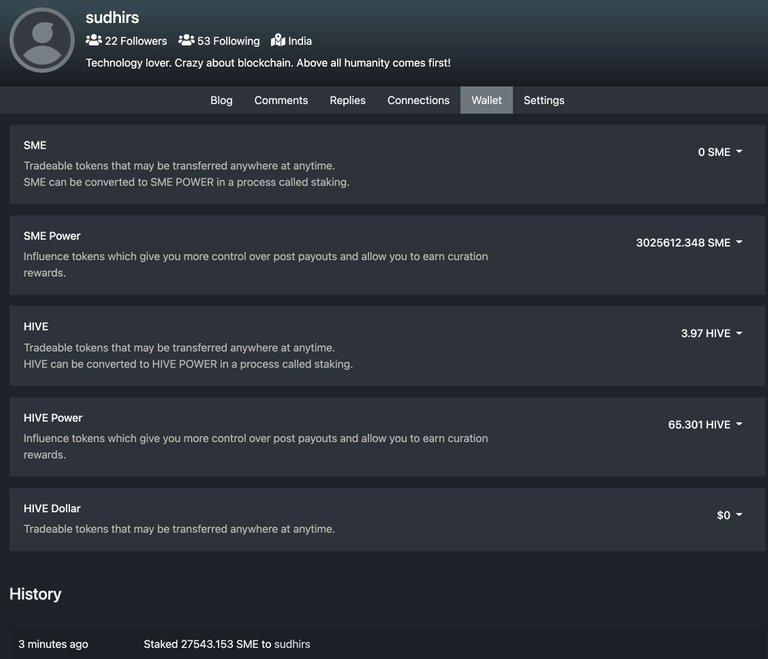768x659 pixels.
Task: Select the Wallet tab
Action: pos(486,100)
